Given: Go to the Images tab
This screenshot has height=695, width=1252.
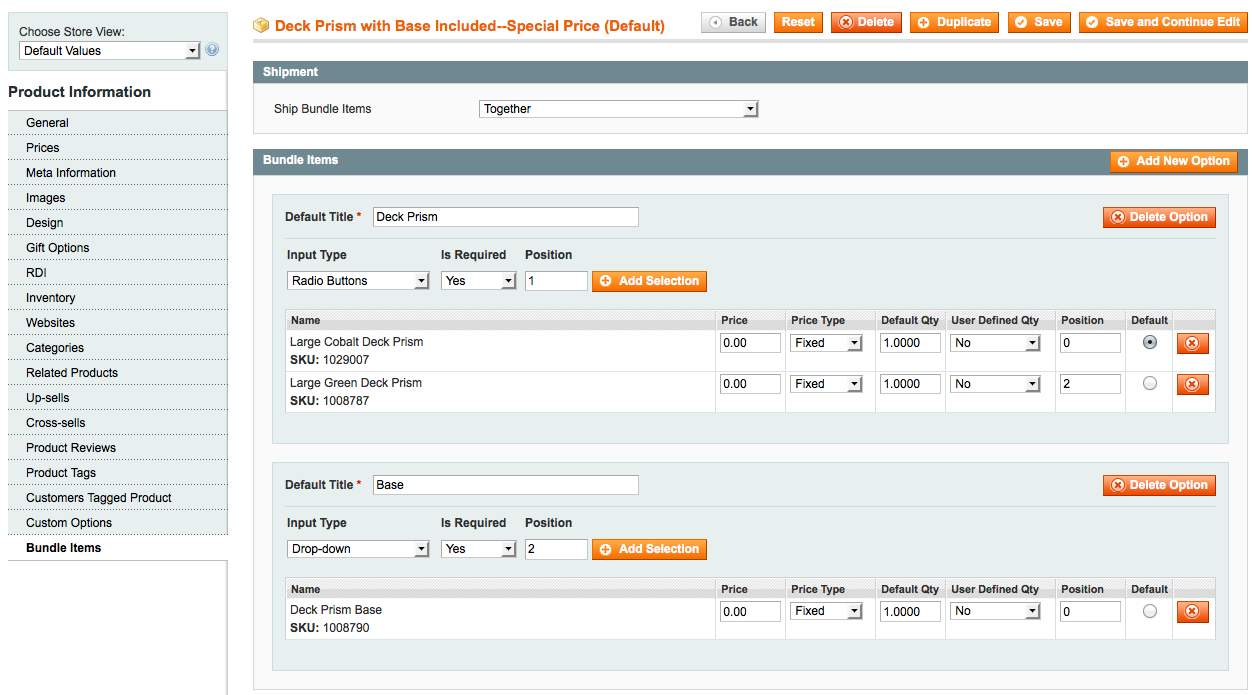Looking at the screenshot, I should click(x=118, y=198).
